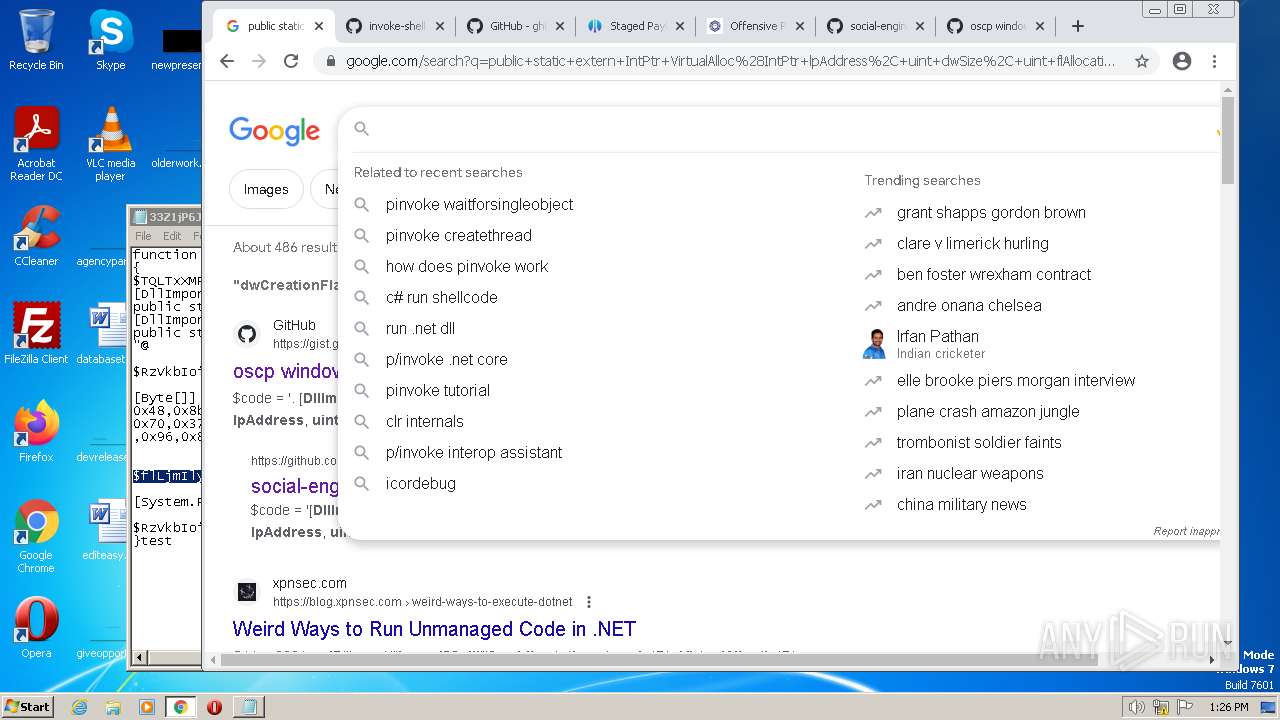Click the taskbar clock showing 1:26 PM
Image resolution: width=1280 pixels, height=720 pixels.
(1228, 707)
